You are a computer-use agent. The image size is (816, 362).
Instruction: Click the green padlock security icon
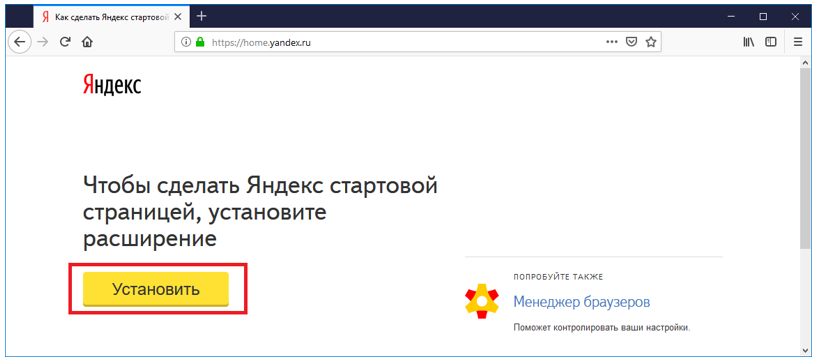pos(199,43)
